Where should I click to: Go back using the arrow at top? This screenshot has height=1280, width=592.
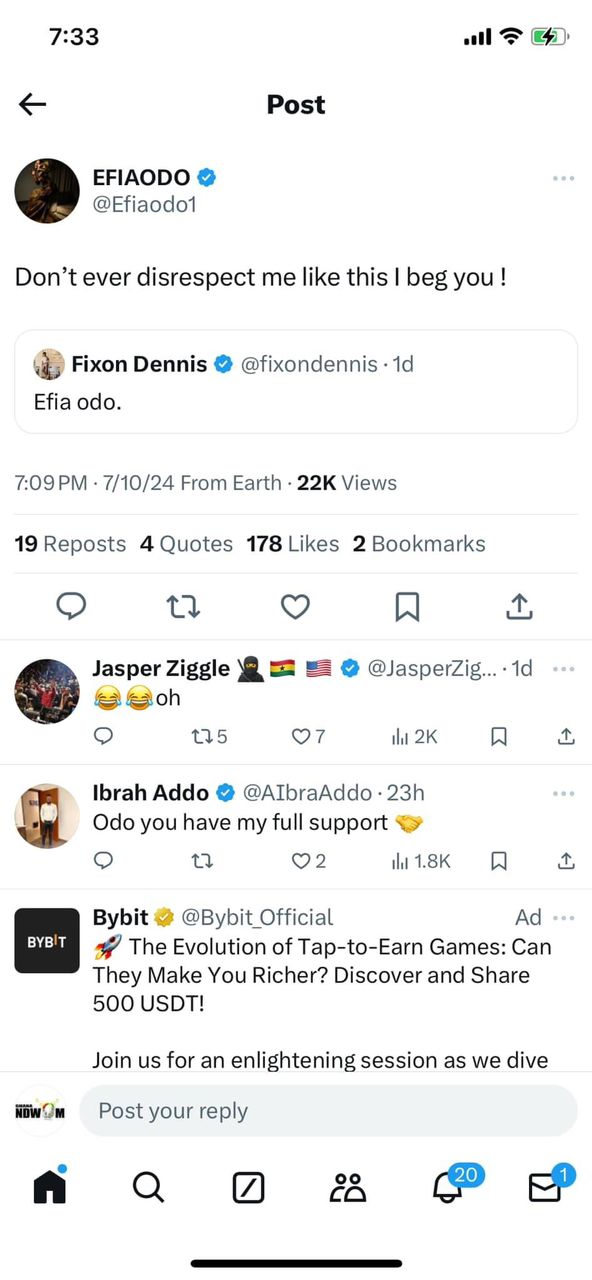(32, 104)
